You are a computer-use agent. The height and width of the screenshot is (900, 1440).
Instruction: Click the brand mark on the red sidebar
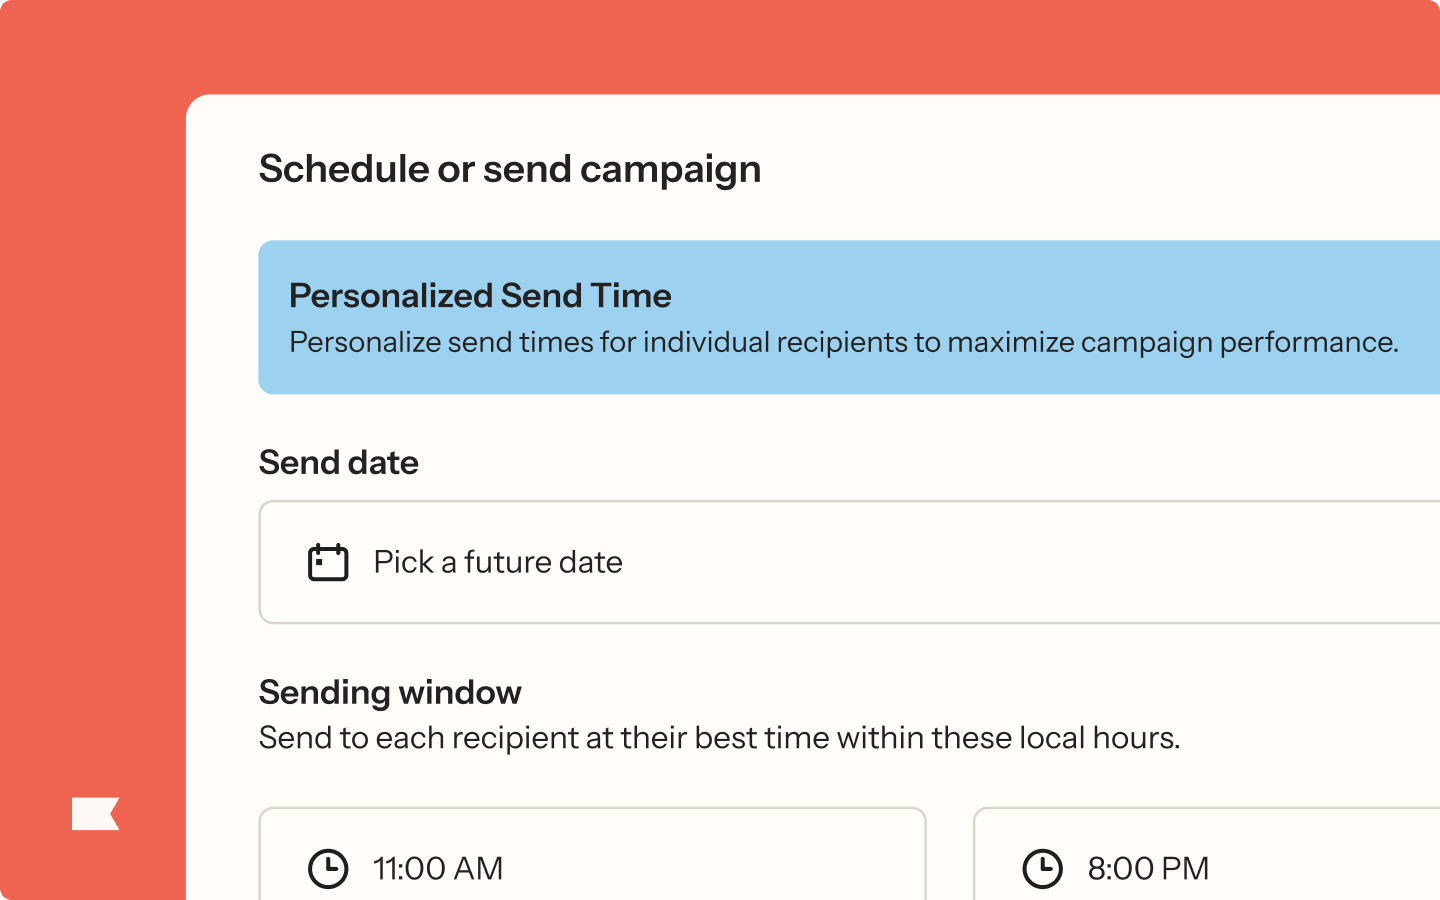pos(95,813)
